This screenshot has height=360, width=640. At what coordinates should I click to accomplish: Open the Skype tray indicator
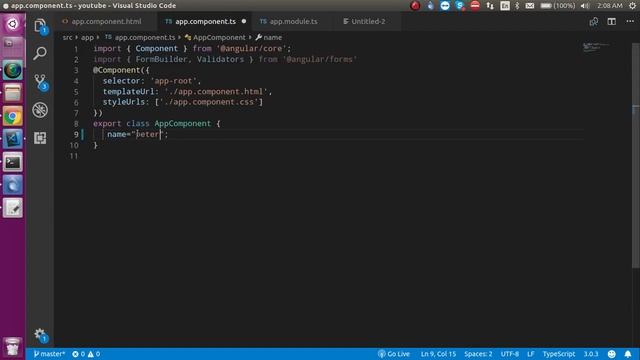460,6
